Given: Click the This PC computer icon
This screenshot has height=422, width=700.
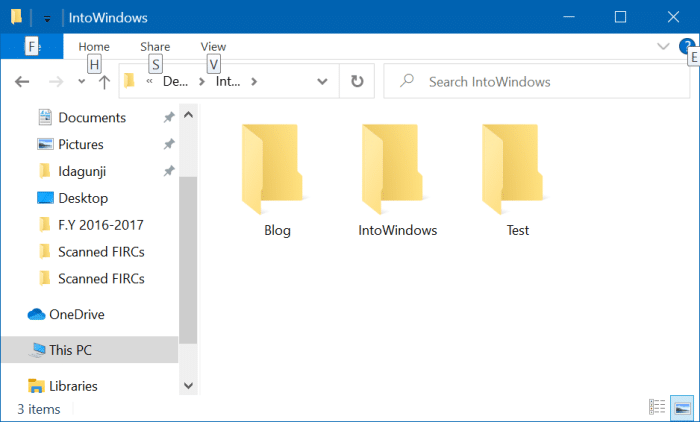Looking at the screenshot, I should [38, 350].
